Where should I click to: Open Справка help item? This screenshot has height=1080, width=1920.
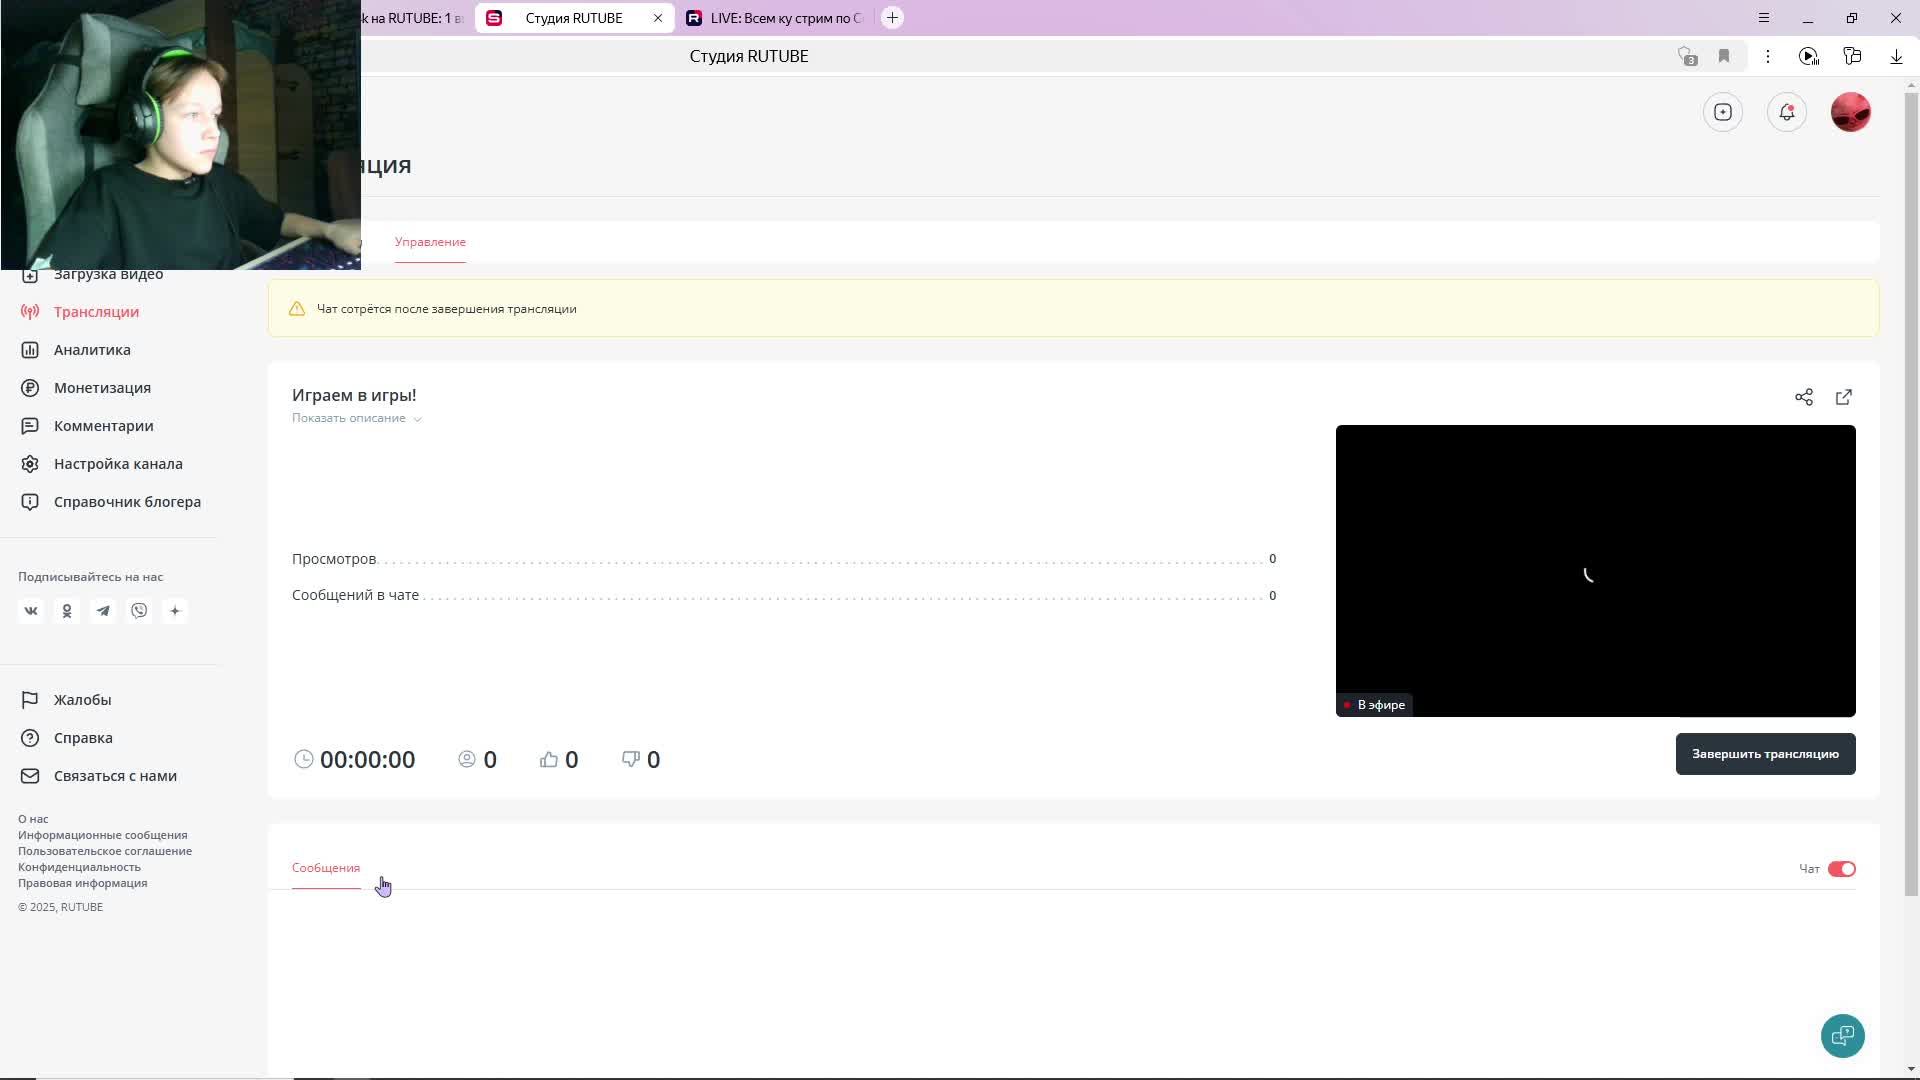66,738
